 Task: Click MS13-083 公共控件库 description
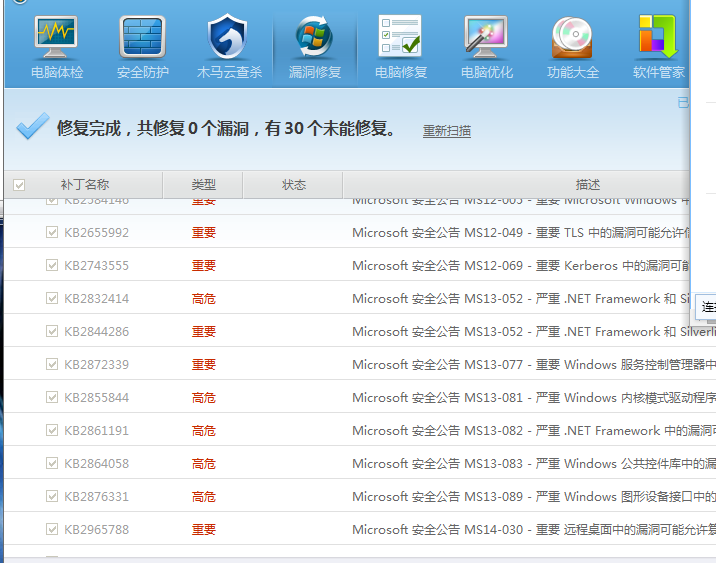(534, 463)
